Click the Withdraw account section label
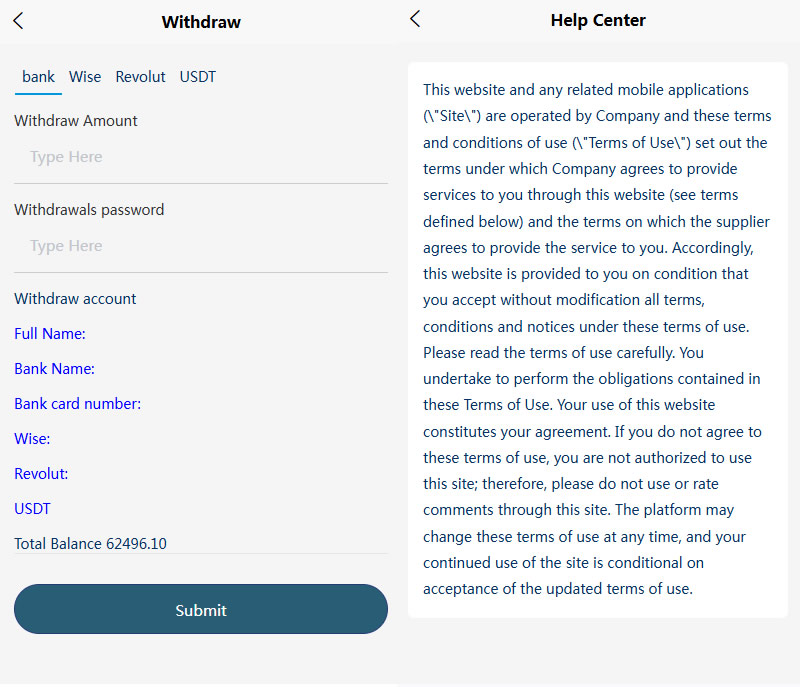This screenshot has height=687, width=800. pos(75,299)
